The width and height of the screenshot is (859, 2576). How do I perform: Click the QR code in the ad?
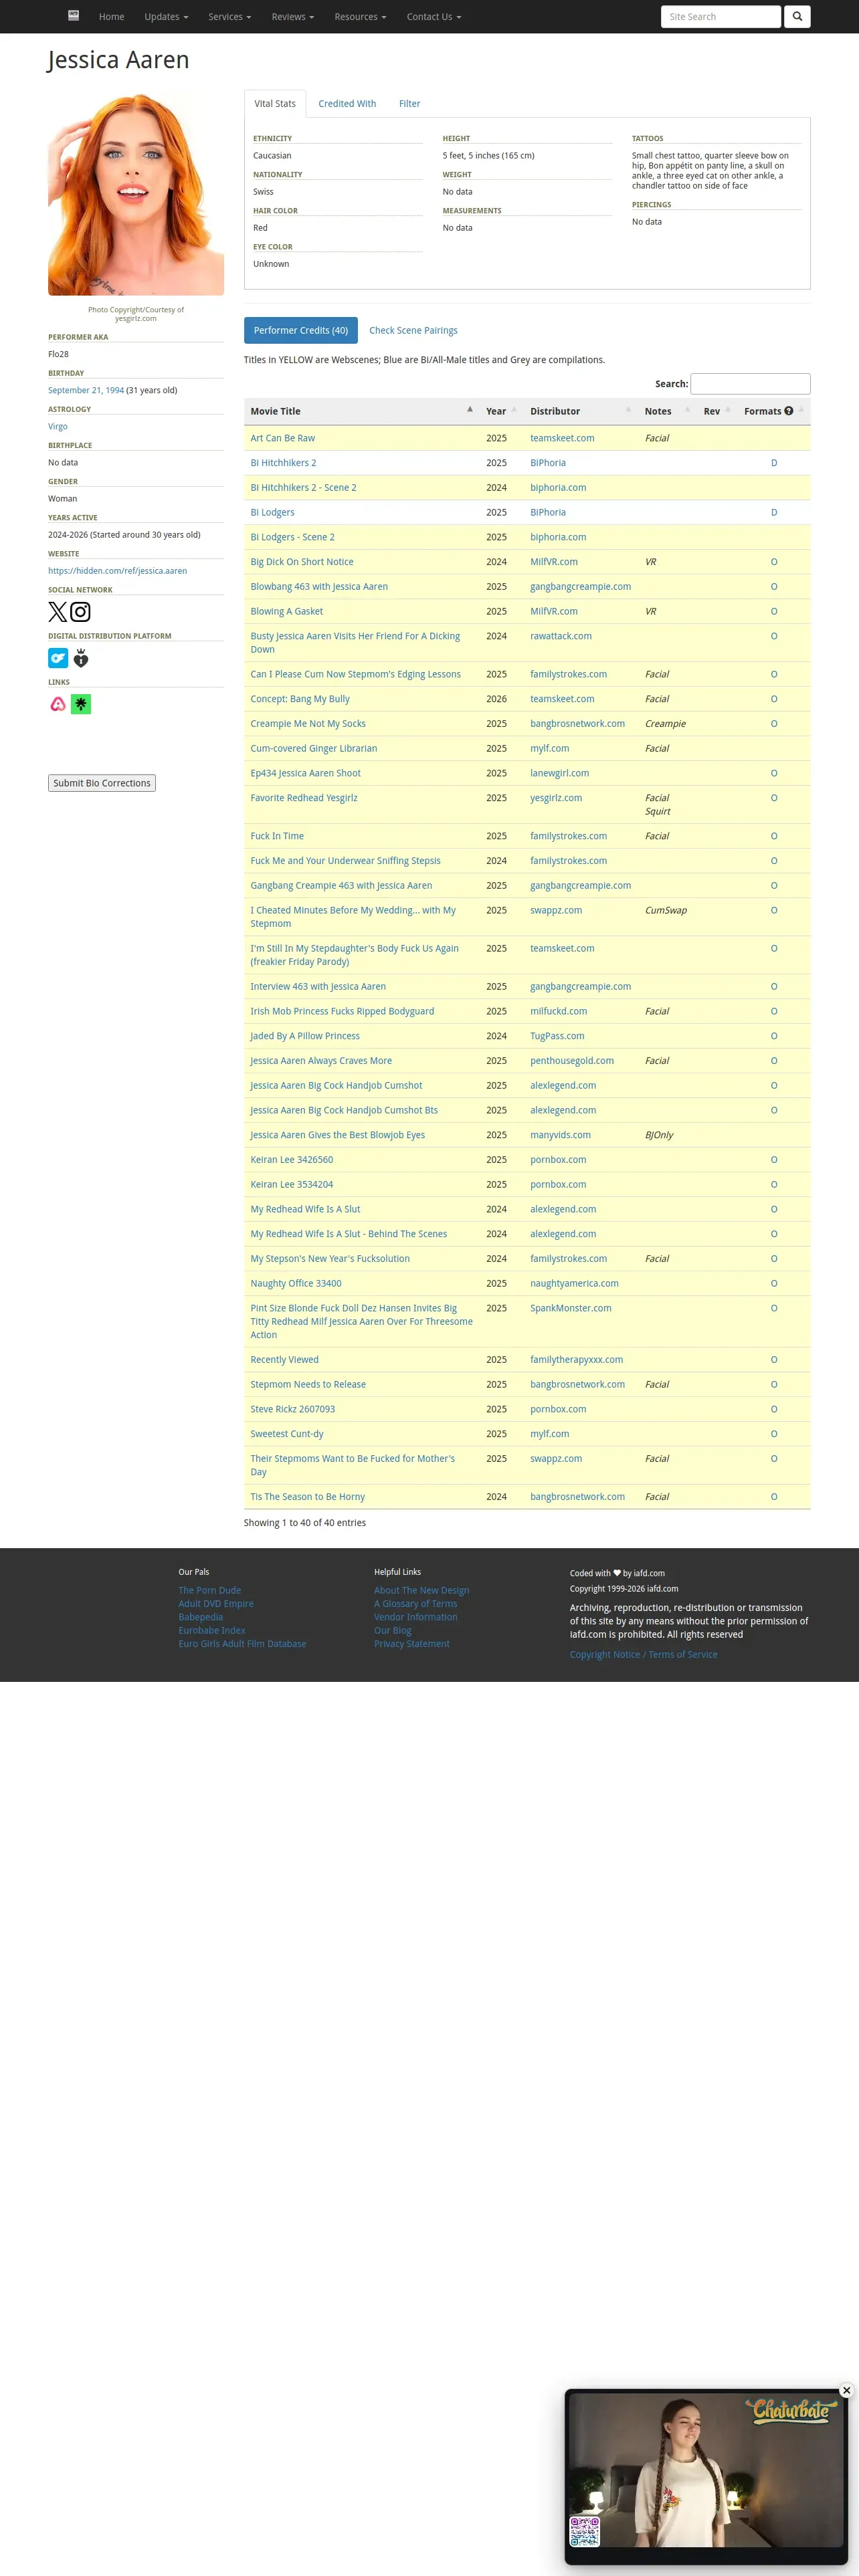585,2532
